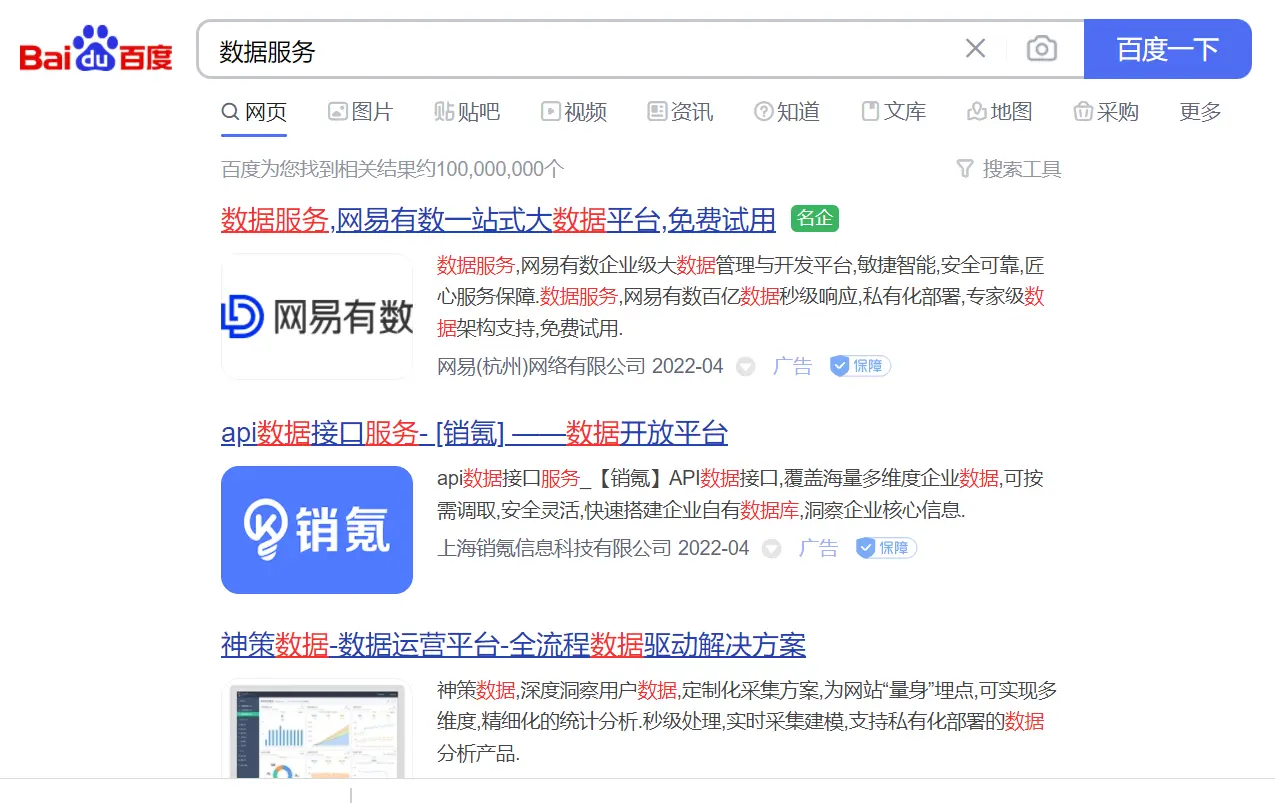Open the 神策数据 result link
Viewport: 1275px width, 803px height.
tap(512, 645)
